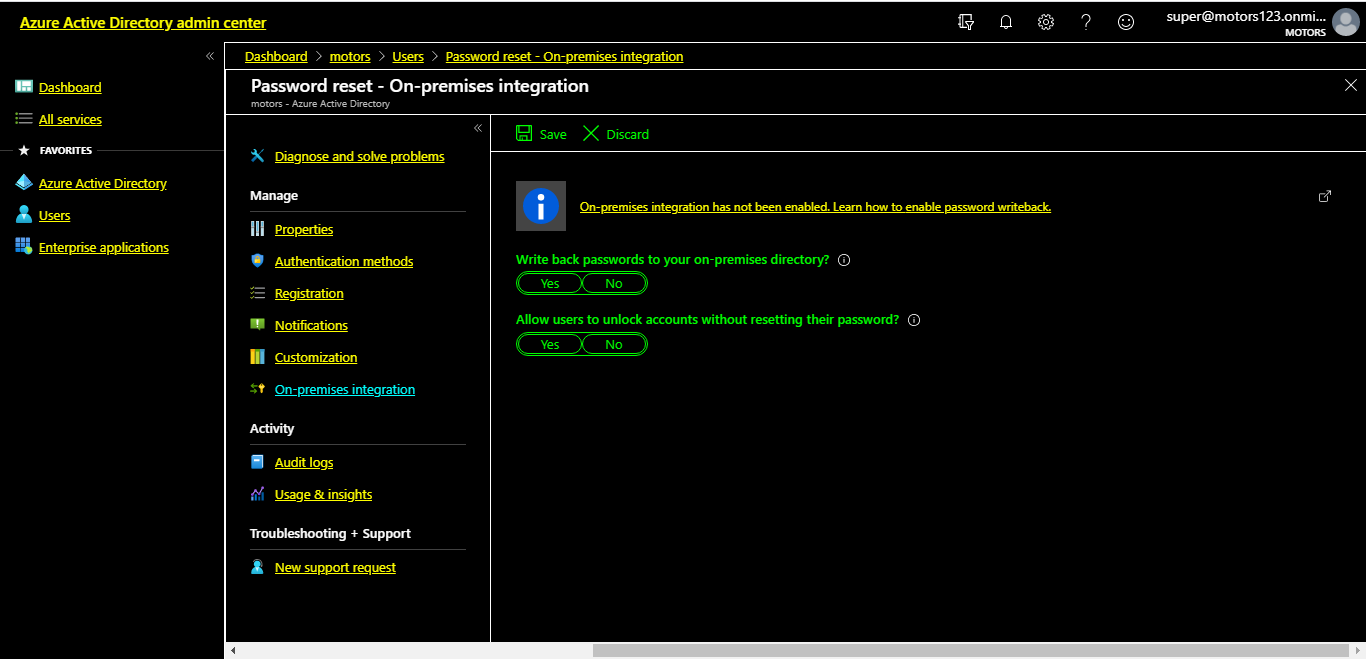The height and width of the screenshot is (659, 1366).
Task: Select Customization menu item
Action: 316,357
